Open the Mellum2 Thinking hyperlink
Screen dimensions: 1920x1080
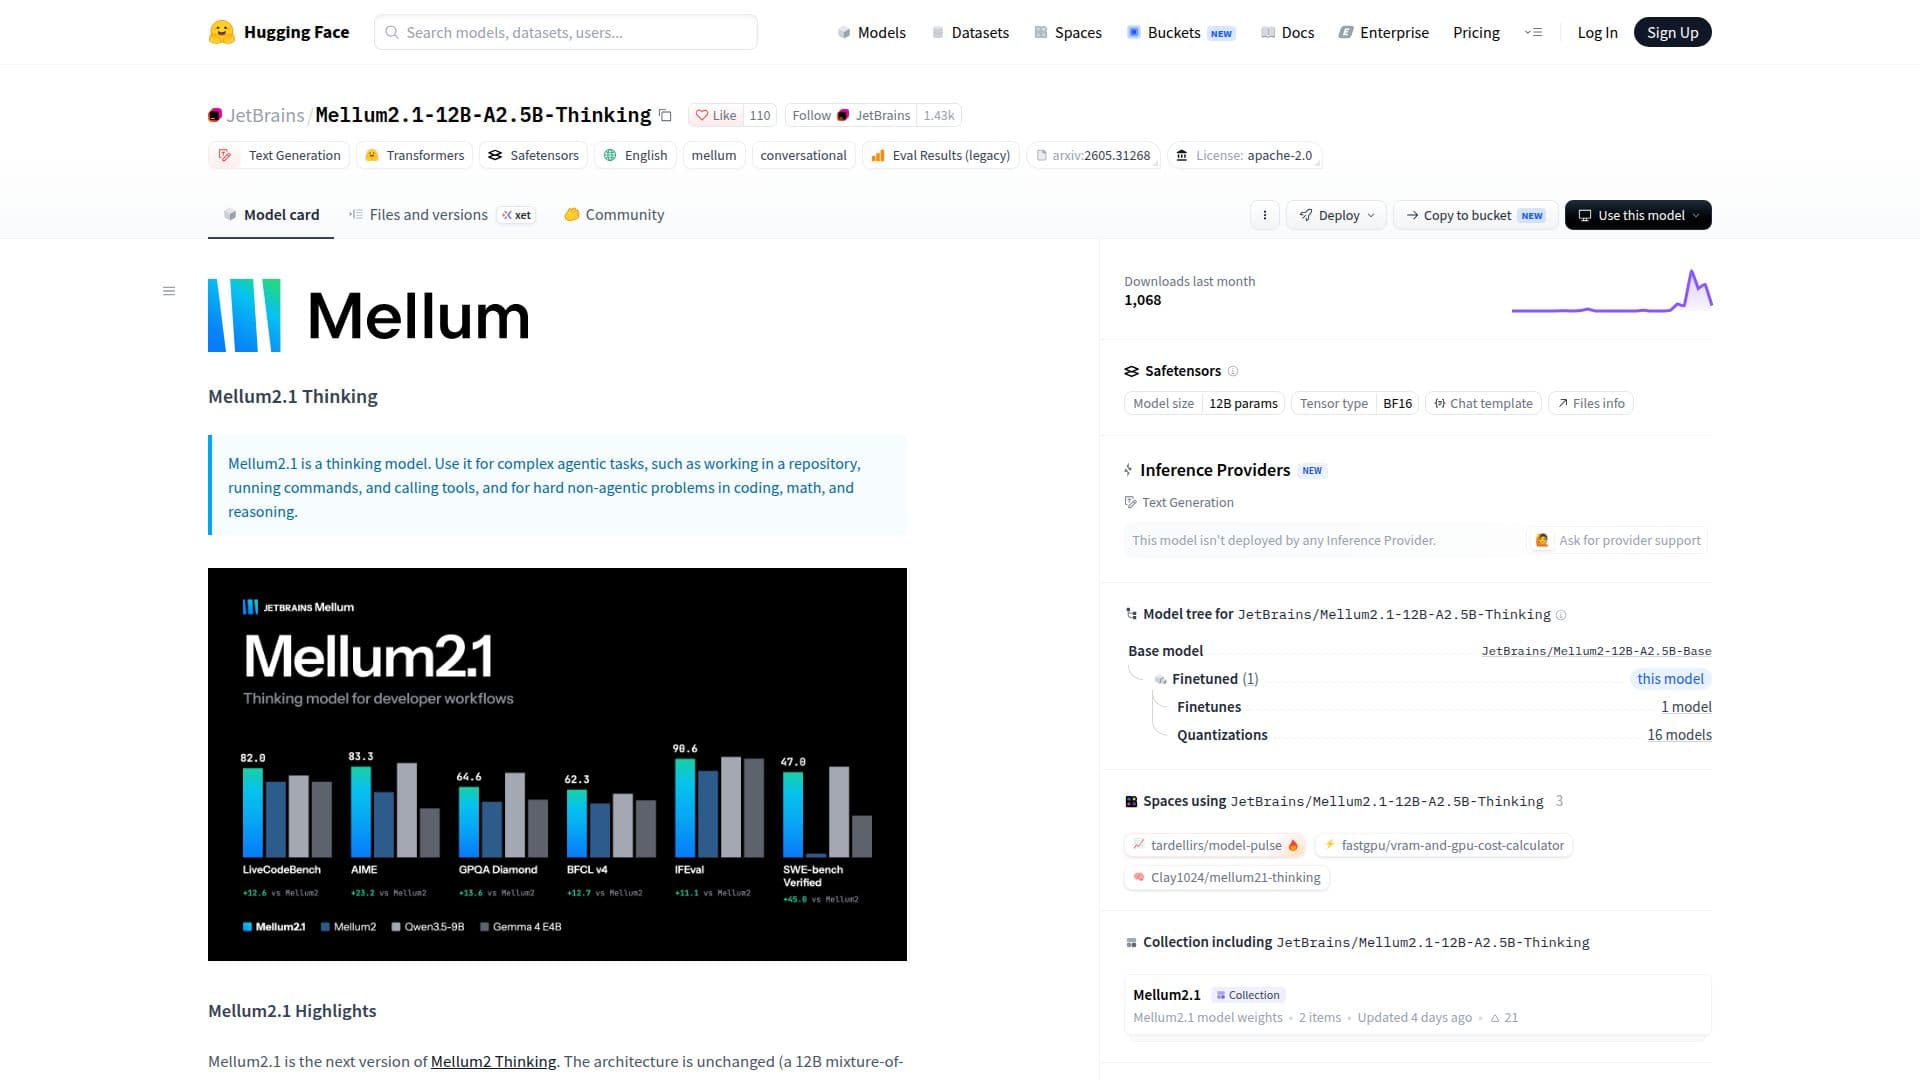point(493,1062)
